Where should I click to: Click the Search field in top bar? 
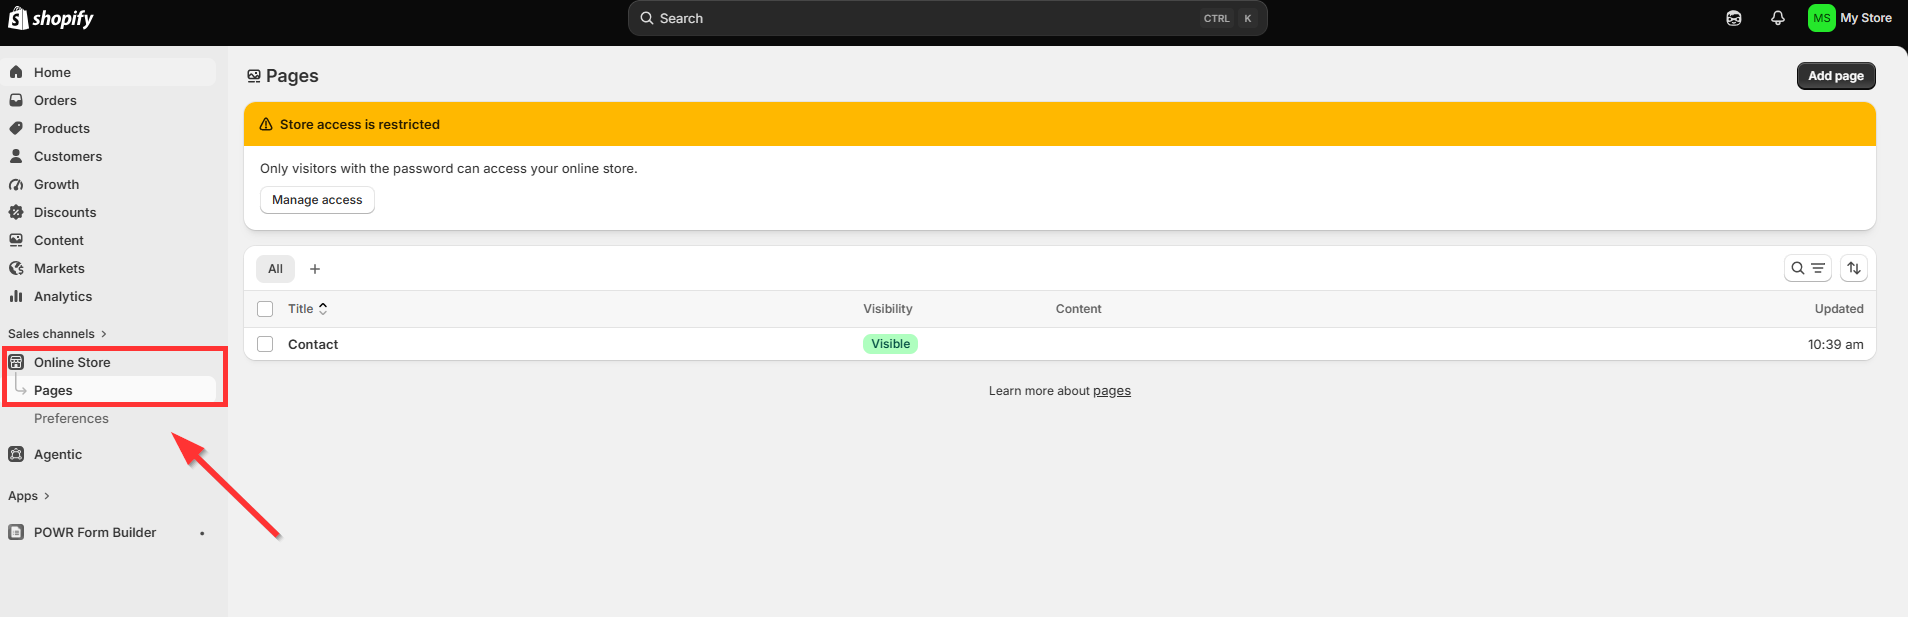pyautogui.click(x=947, y=18)
